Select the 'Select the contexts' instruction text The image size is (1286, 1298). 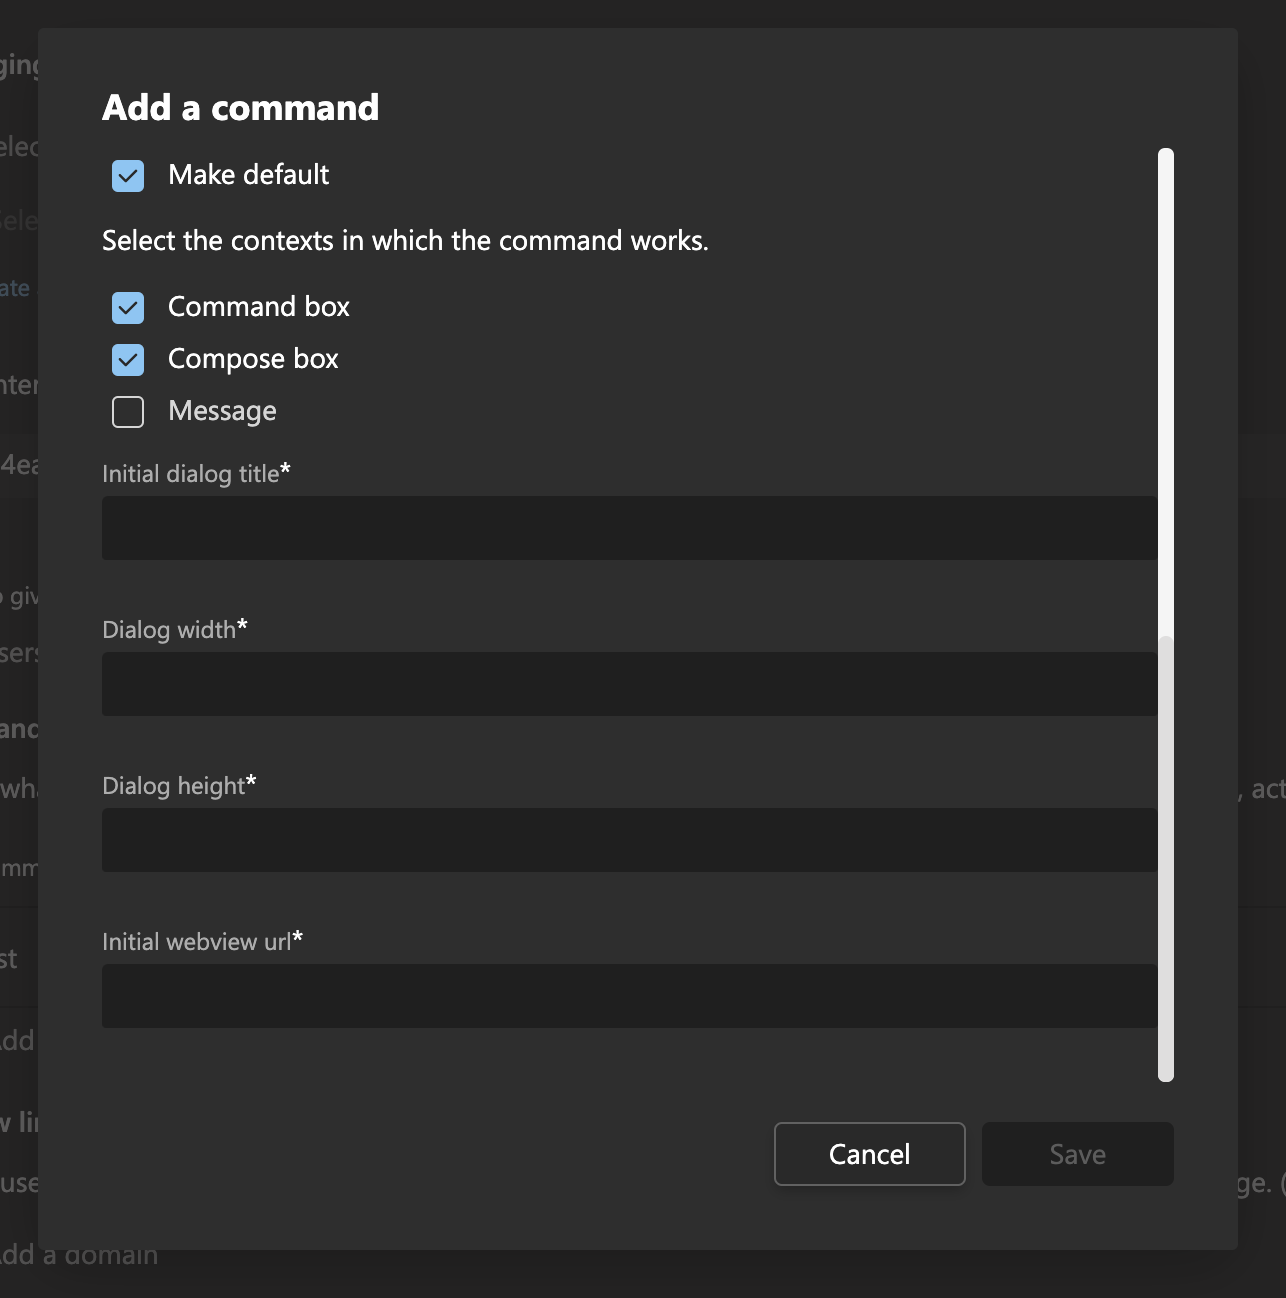(405, 241)
